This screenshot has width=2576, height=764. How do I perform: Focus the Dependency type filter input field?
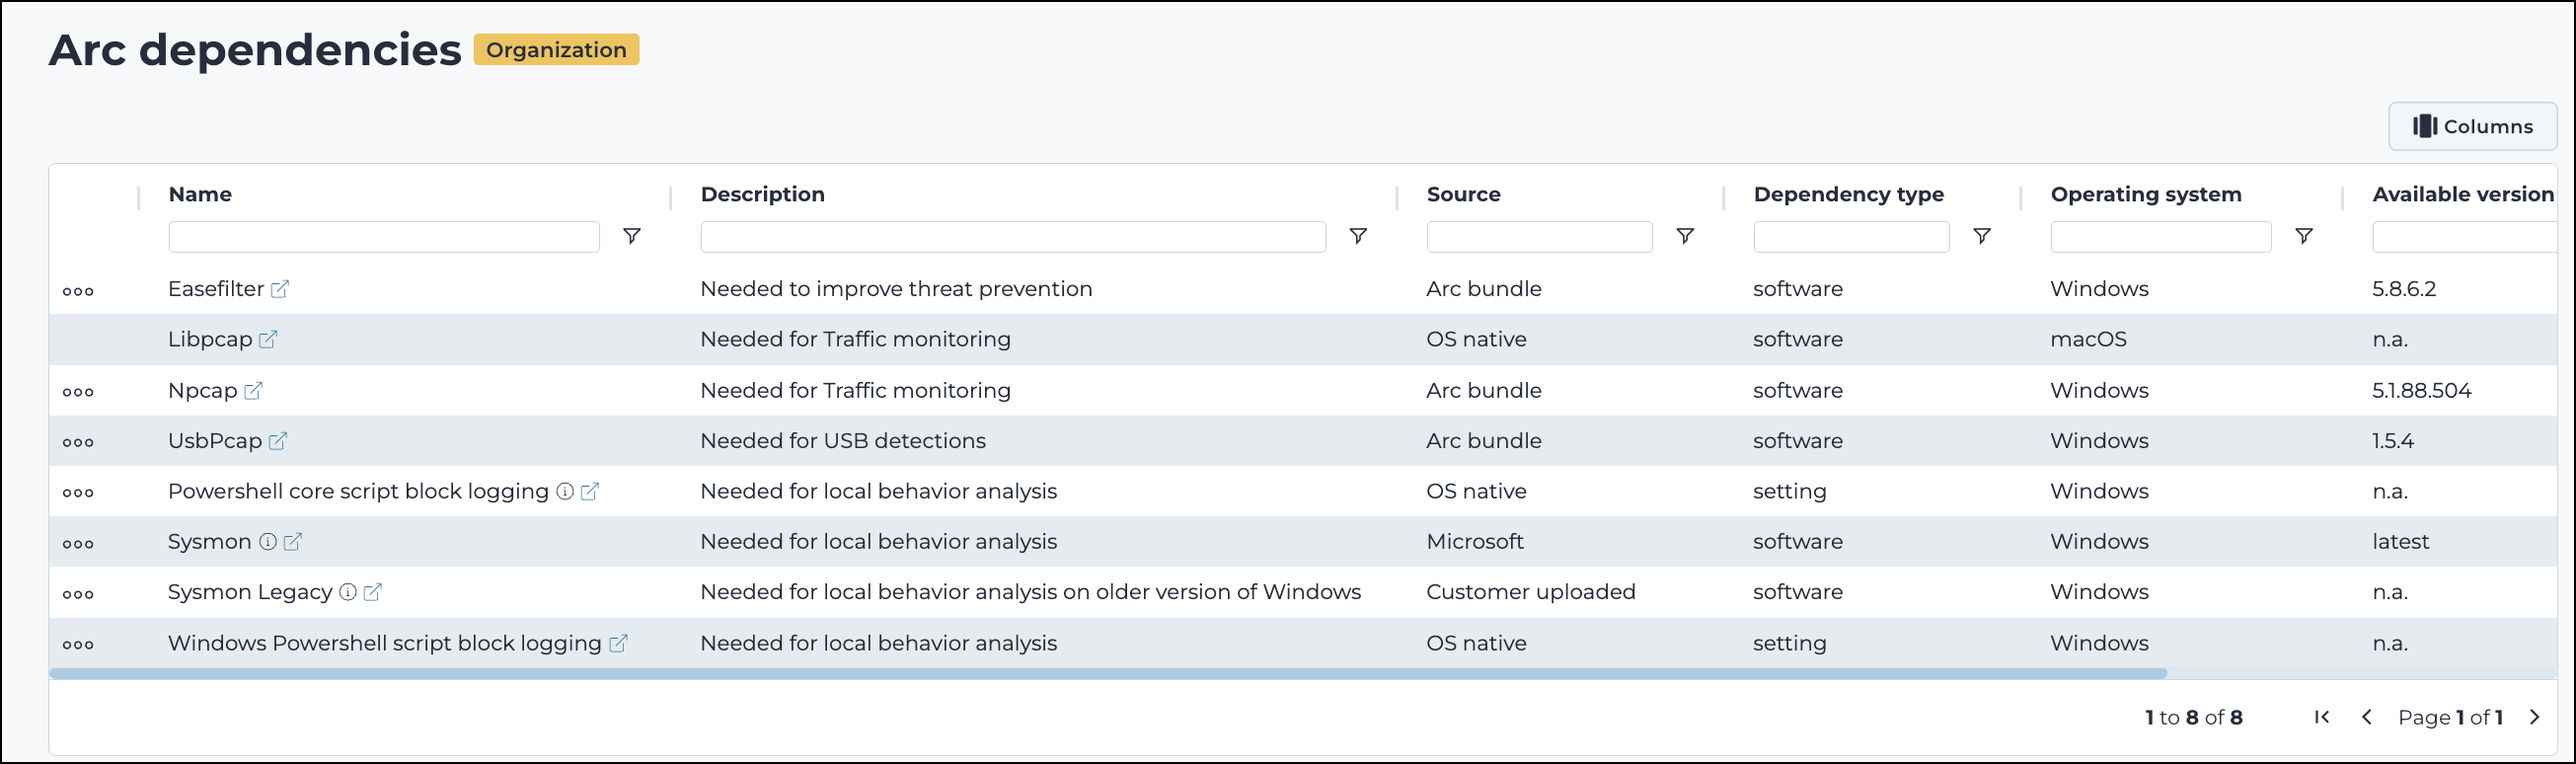pyautogui.click(x=1851, y=237)
